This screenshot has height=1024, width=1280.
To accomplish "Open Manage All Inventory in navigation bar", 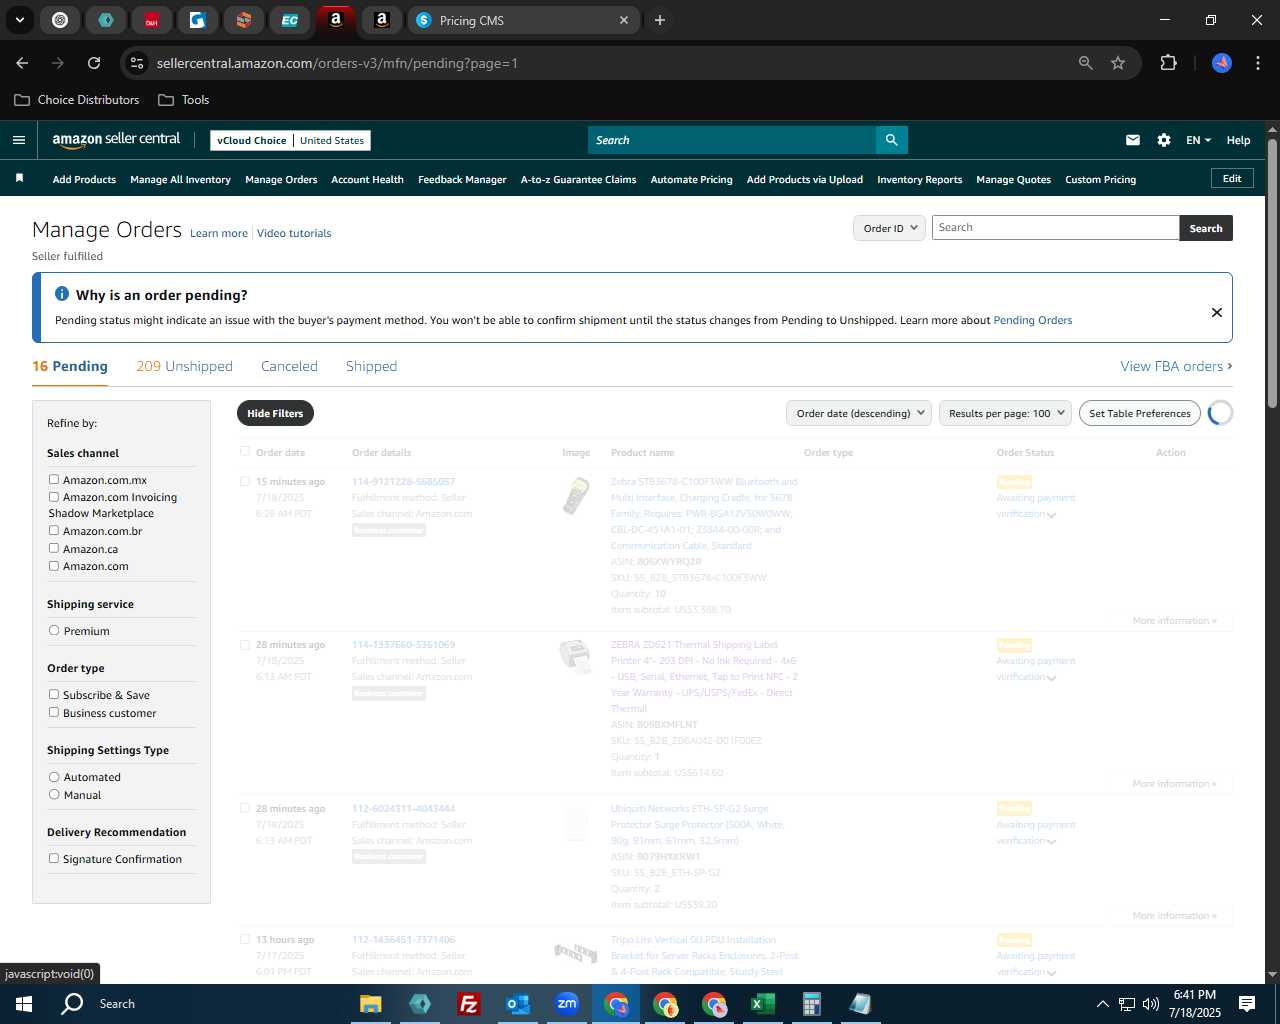I will [180, 179].
